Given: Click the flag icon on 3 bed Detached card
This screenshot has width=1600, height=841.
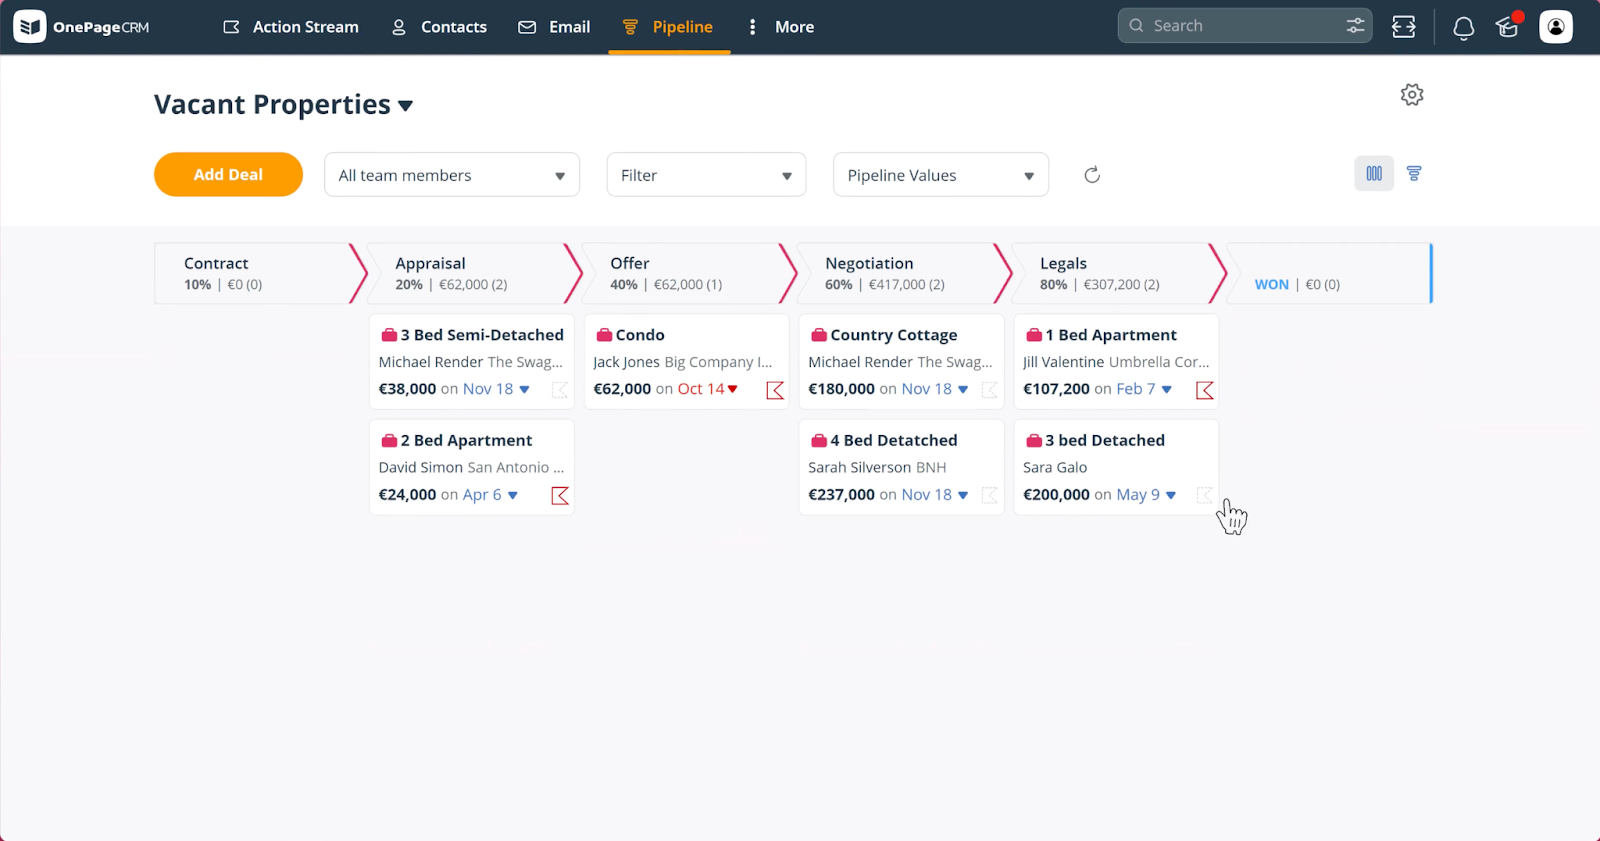Looking at the screenshot, I should (x=1205, y=495).
